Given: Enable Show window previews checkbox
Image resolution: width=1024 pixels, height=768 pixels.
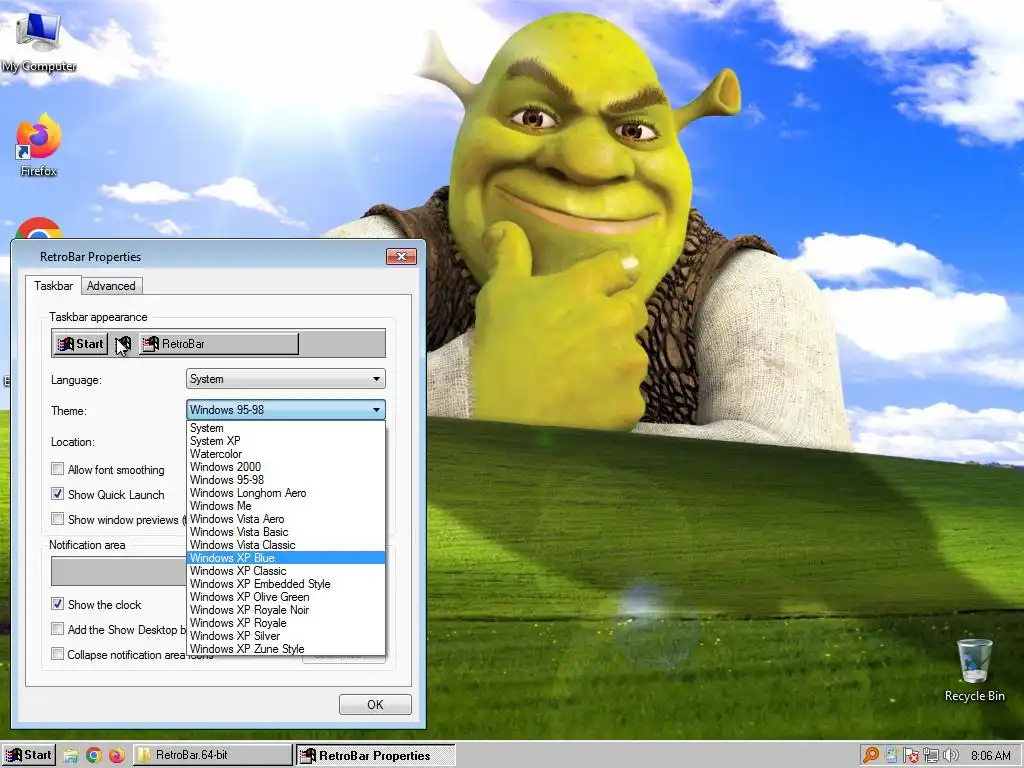Looking at the screenshot, I should click(x=57, y=519).
